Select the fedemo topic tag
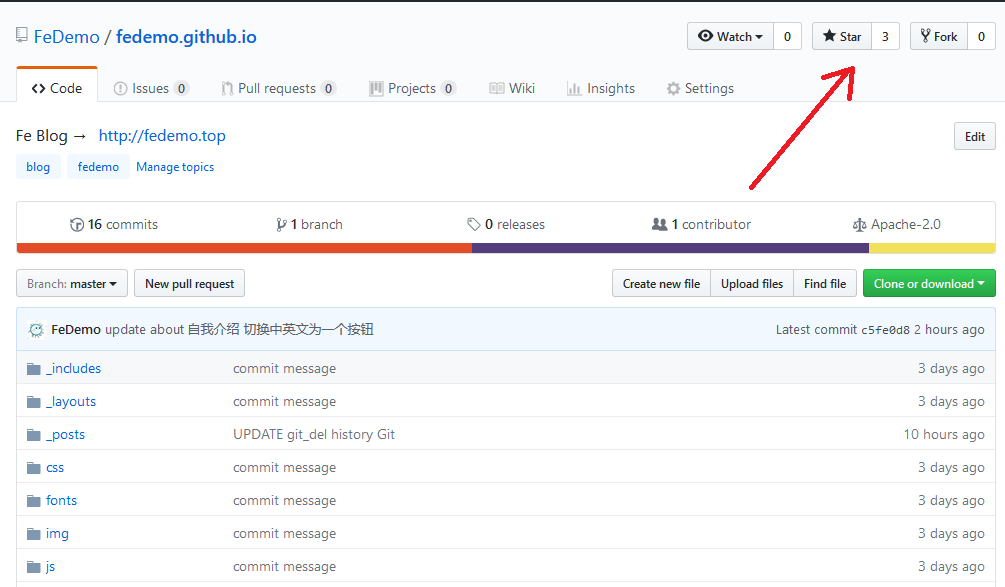The width and height of the screenshot is (1005, 587). tap(98, 167)
